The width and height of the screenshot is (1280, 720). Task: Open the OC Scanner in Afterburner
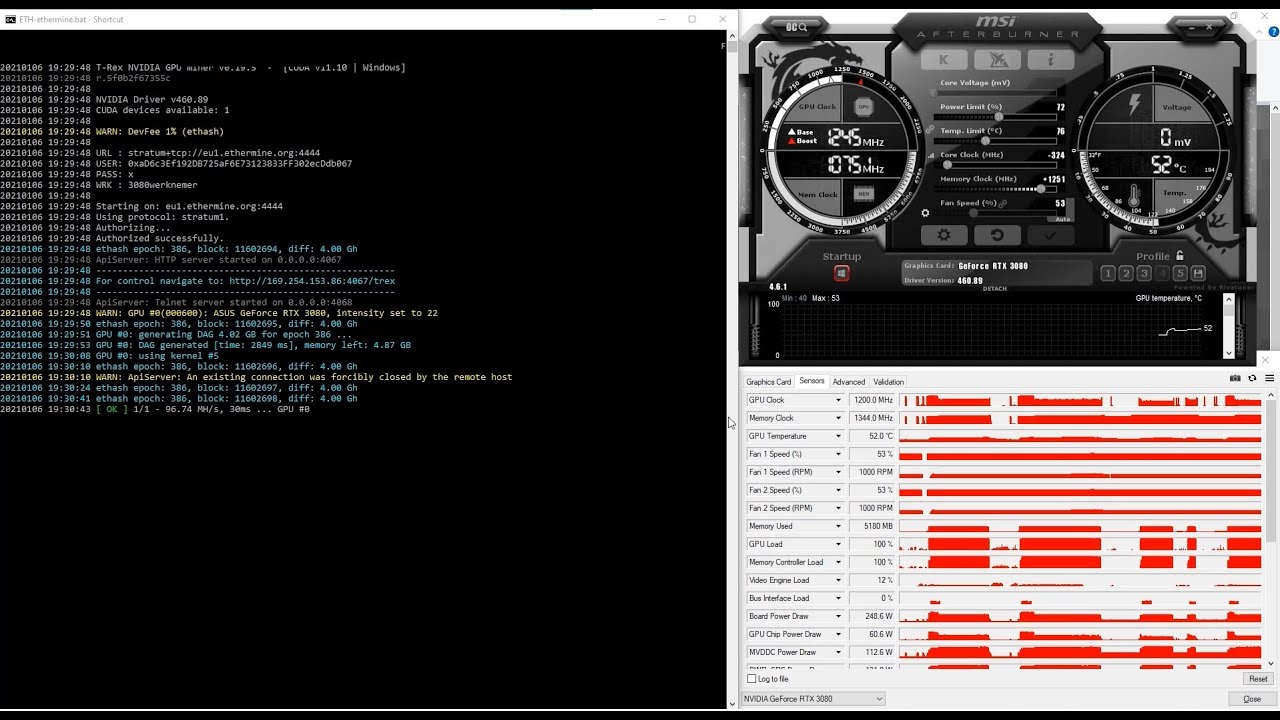pyautogui.click(x=796, y=27)
